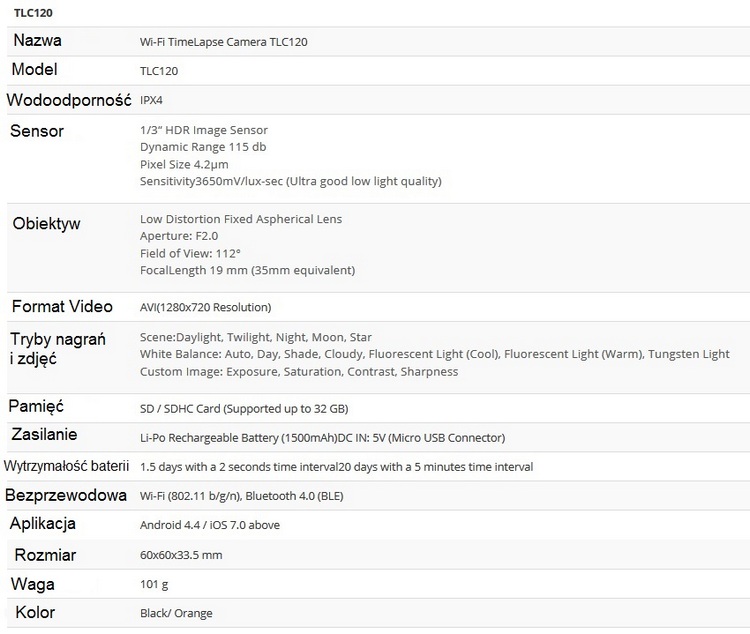Image resolution: width=750 pixels, height=634 pixels.
Task: Click the Sensor row label
Action: pyautogui.click(x=37, y=131)
